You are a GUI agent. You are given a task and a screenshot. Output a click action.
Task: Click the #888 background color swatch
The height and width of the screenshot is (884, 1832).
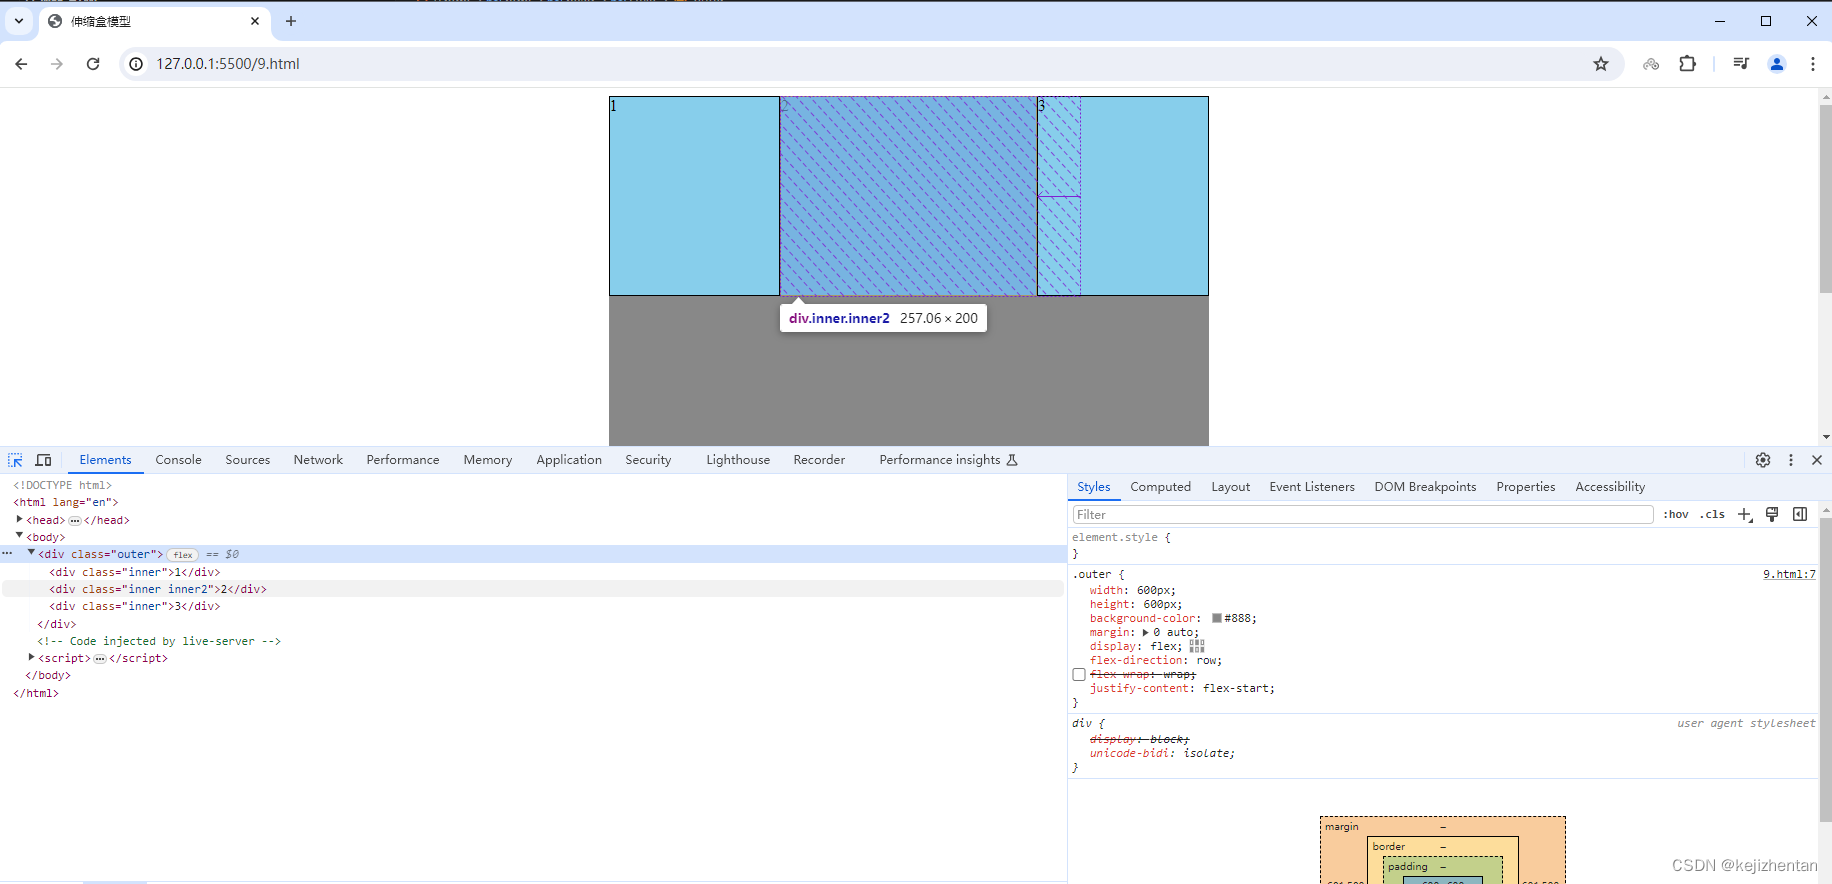tap(1217, 618)
